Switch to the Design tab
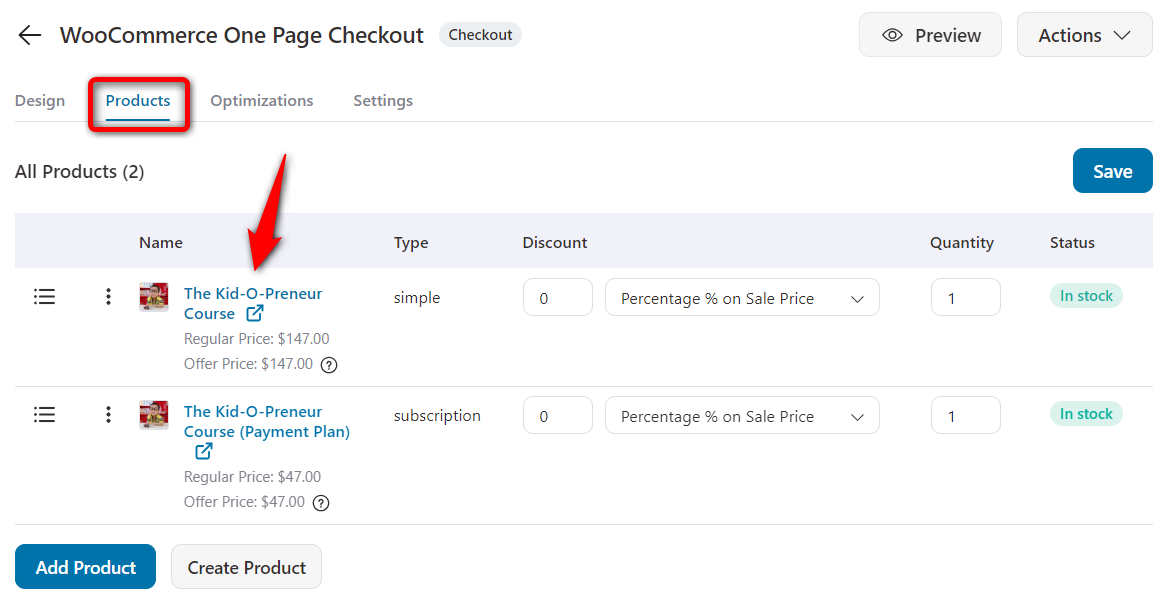The height and width of the screenshot is (607, 1164). pyautogui.click(x=40, y=100)
